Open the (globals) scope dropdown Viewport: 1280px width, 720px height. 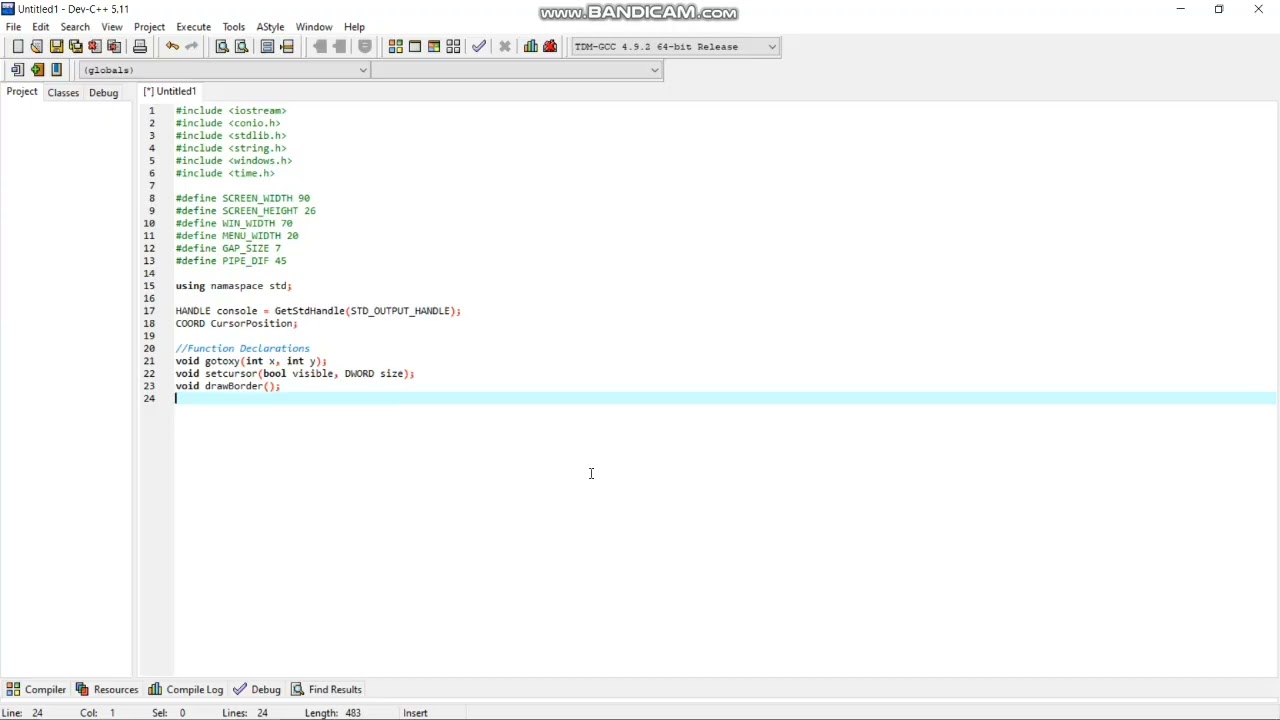pos(225,70)
